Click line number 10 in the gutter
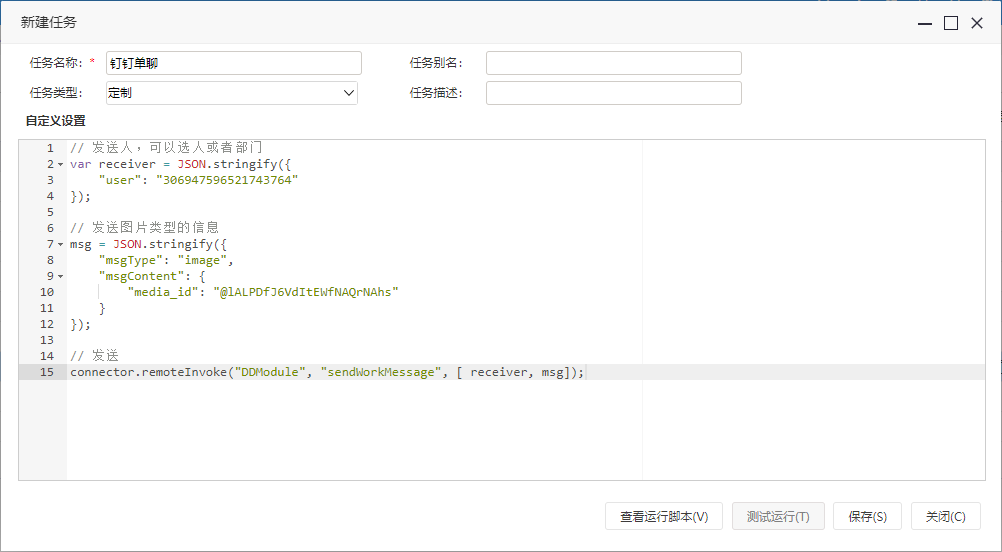 [x=47, y=292]
